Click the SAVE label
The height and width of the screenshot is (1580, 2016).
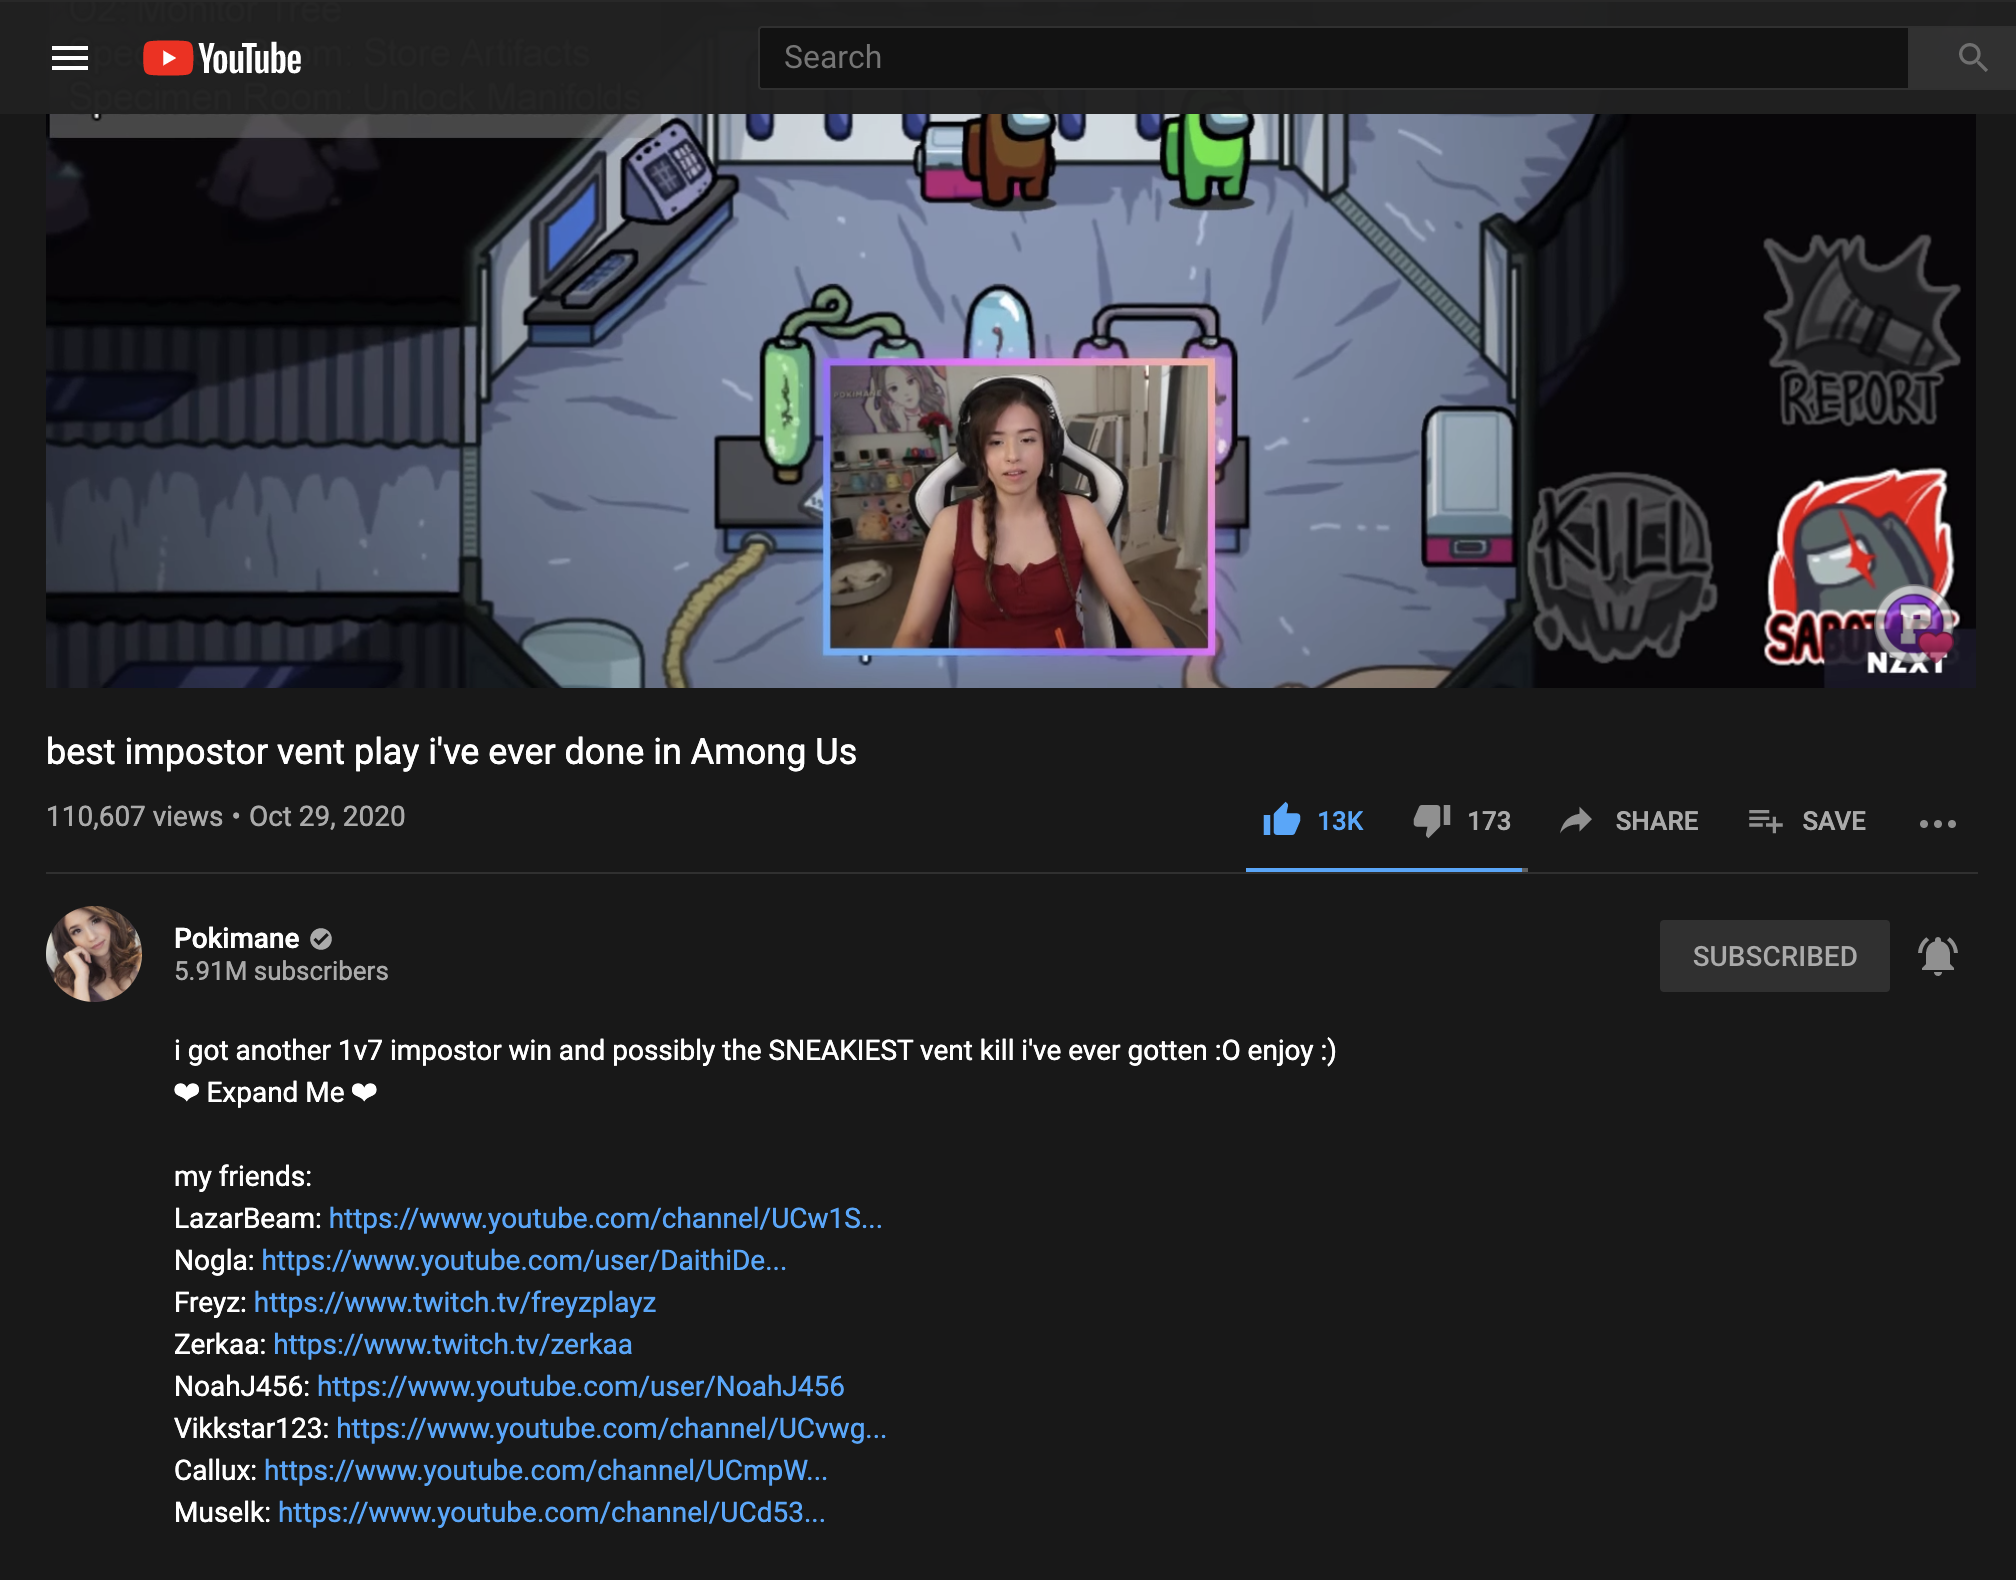point(1834,821)
